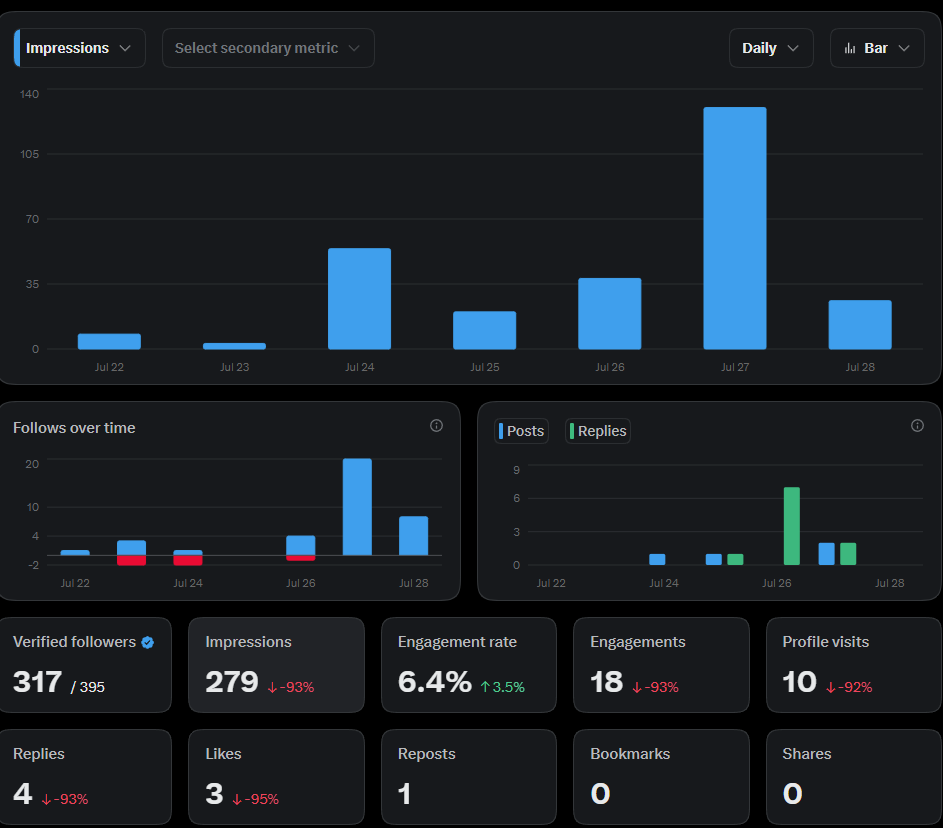Image resolution: width=943 pixels, height=828 pixels.
Task: Open the Bar chart type dropdown
Action: tap(877, 48)
